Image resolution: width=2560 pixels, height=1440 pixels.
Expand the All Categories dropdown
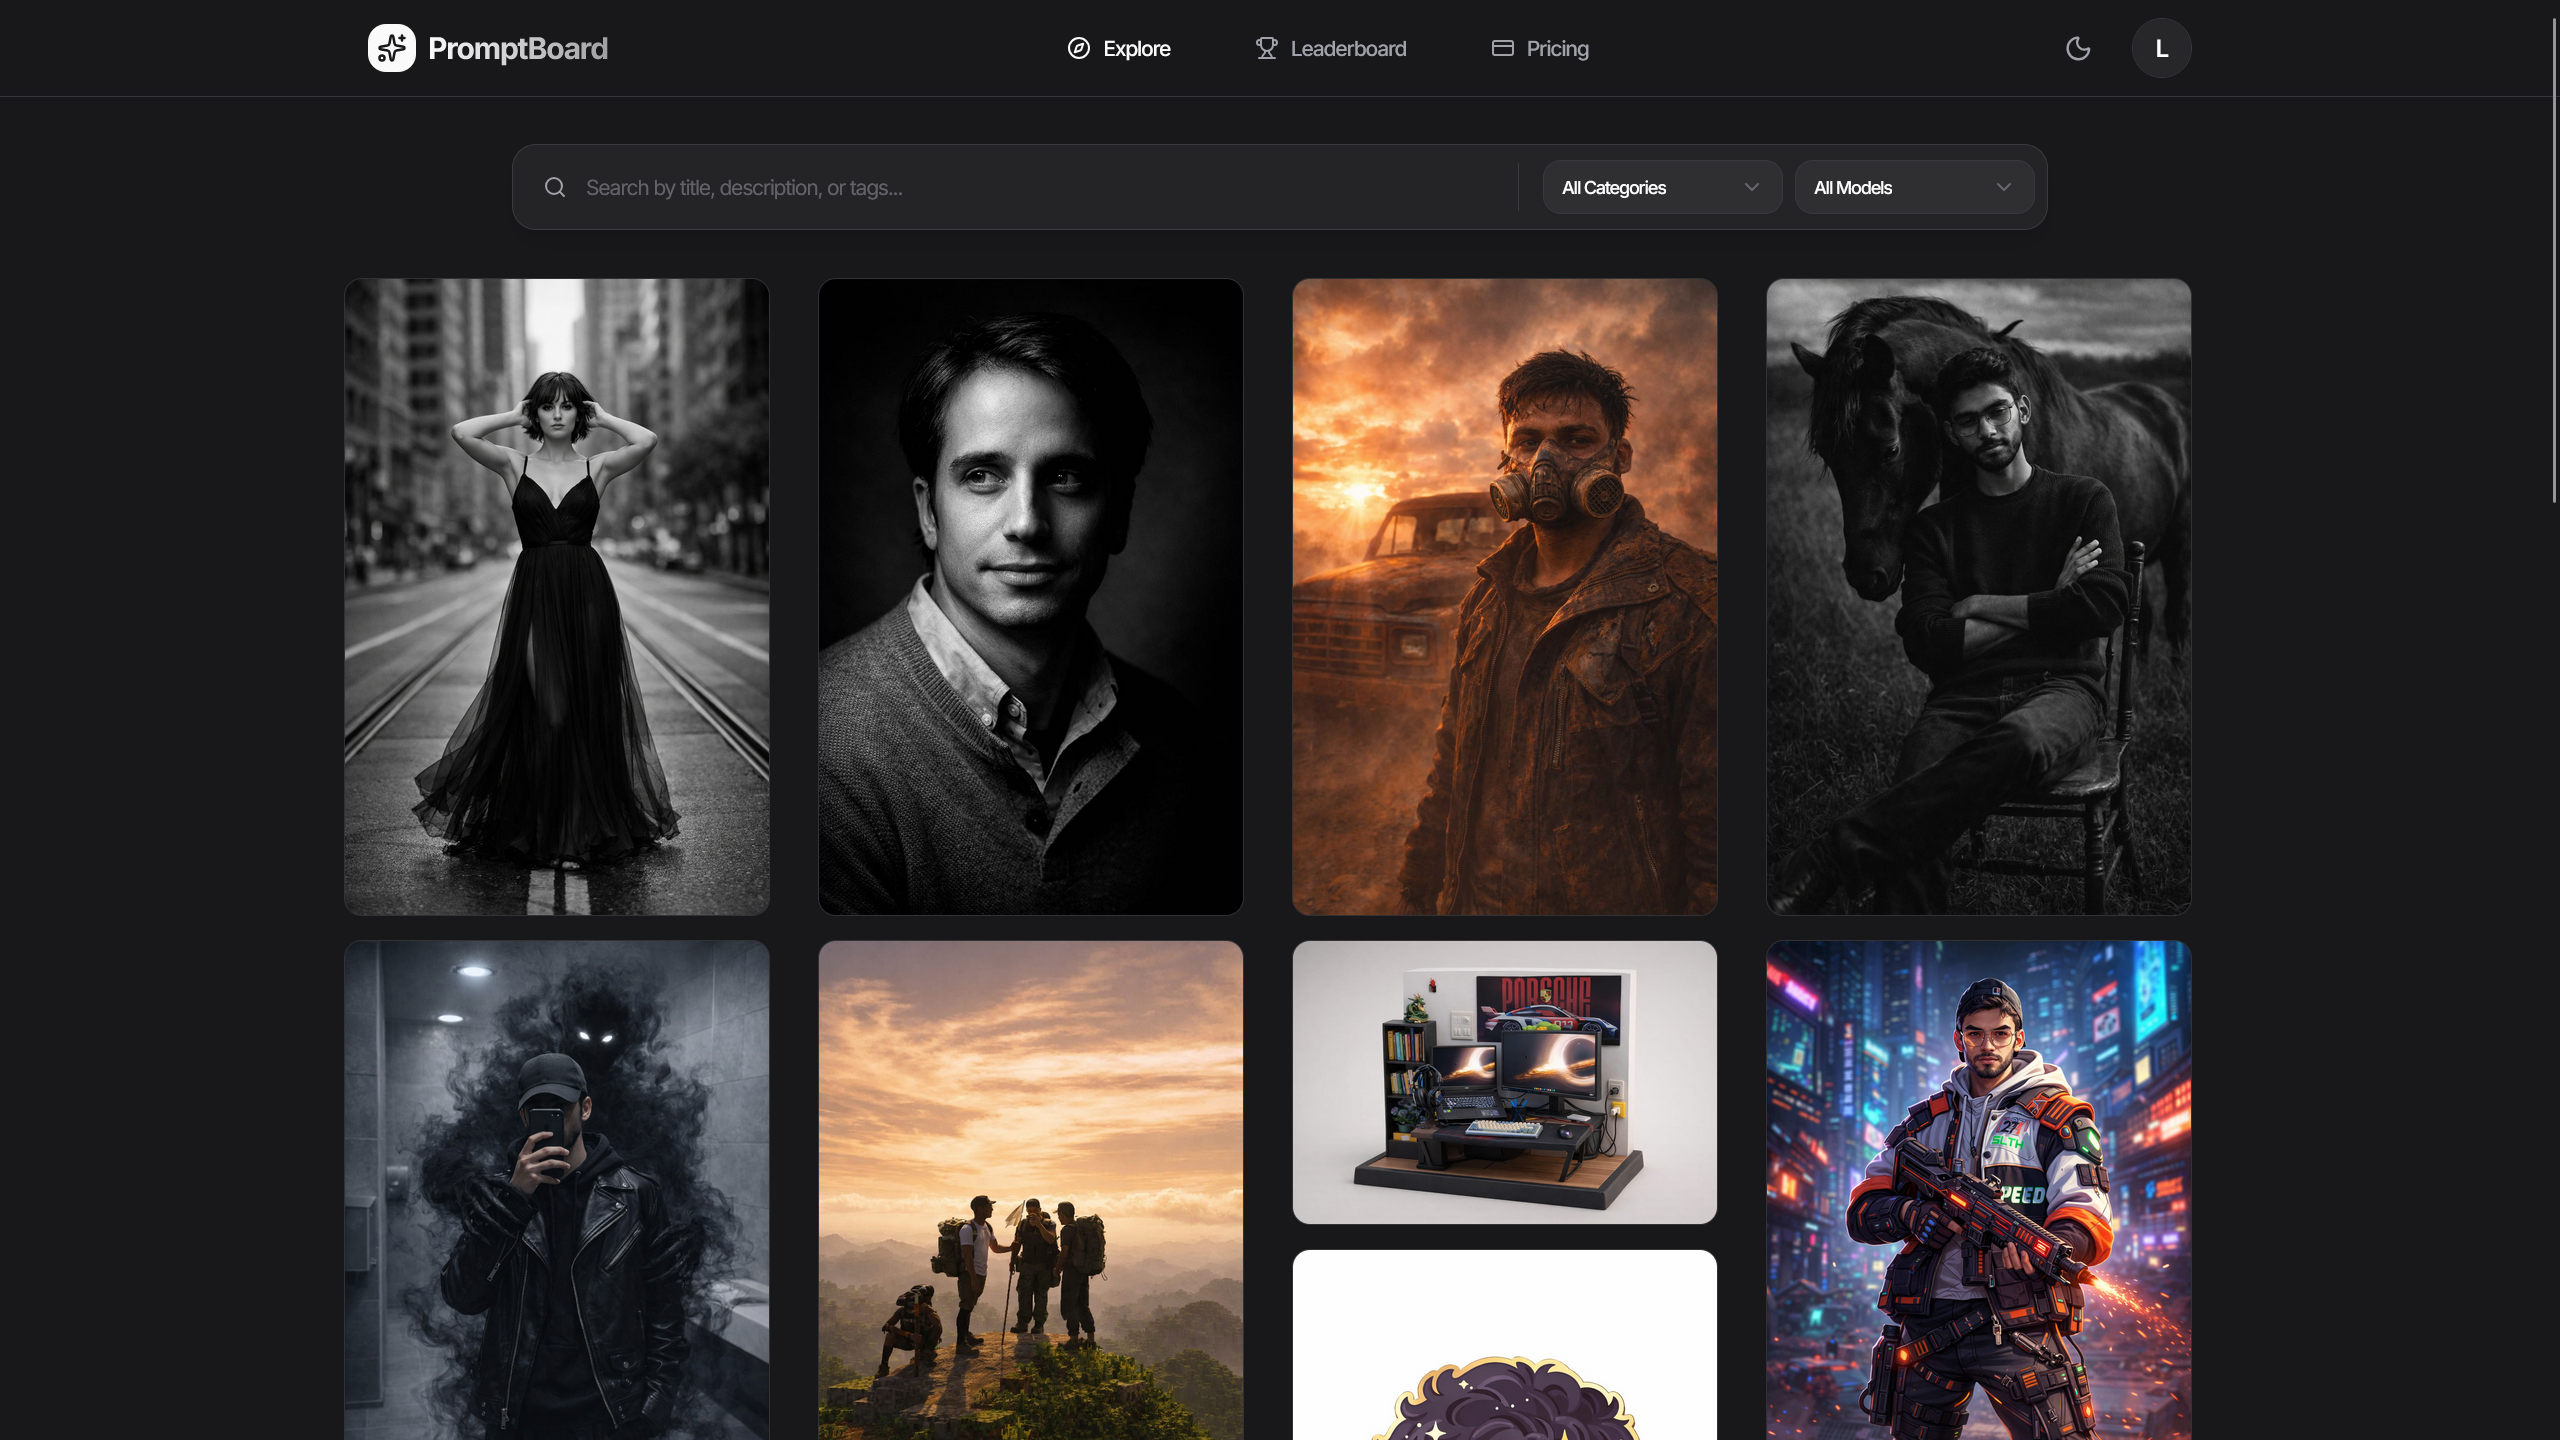[x=1661, y=187]
